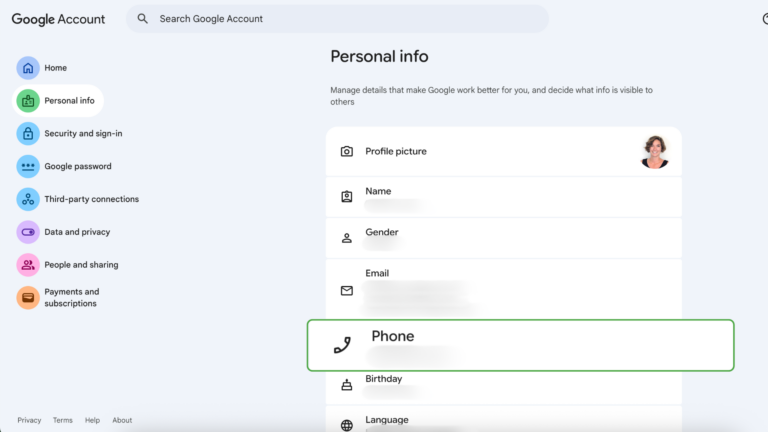The image size is (768, 432).
Task: Click the green Personal info badge icon
Action: 28,100
